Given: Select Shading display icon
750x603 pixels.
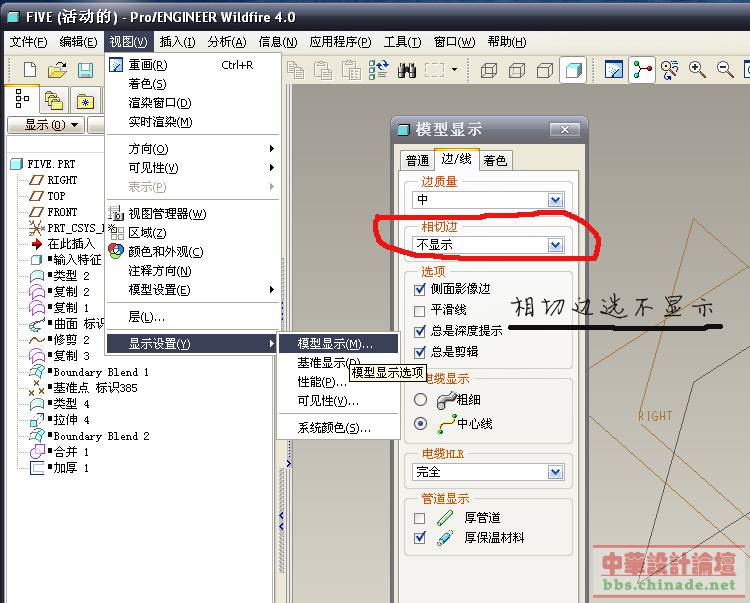Looking at the screenshot, I should tap(573, 70).
